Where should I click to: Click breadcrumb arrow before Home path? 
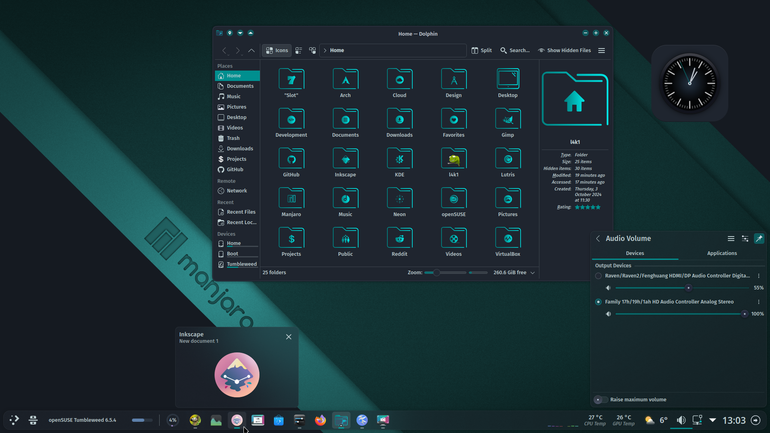(325, 51)
